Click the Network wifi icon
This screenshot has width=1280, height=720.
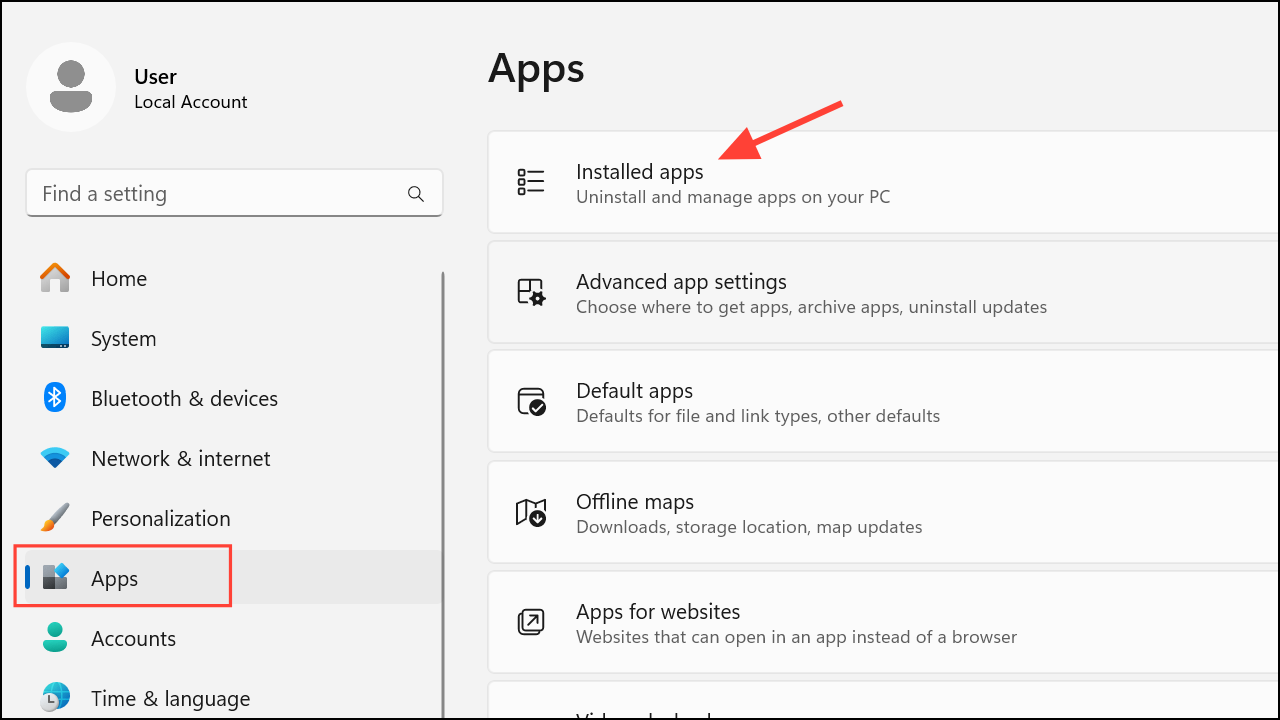point(55,458)
